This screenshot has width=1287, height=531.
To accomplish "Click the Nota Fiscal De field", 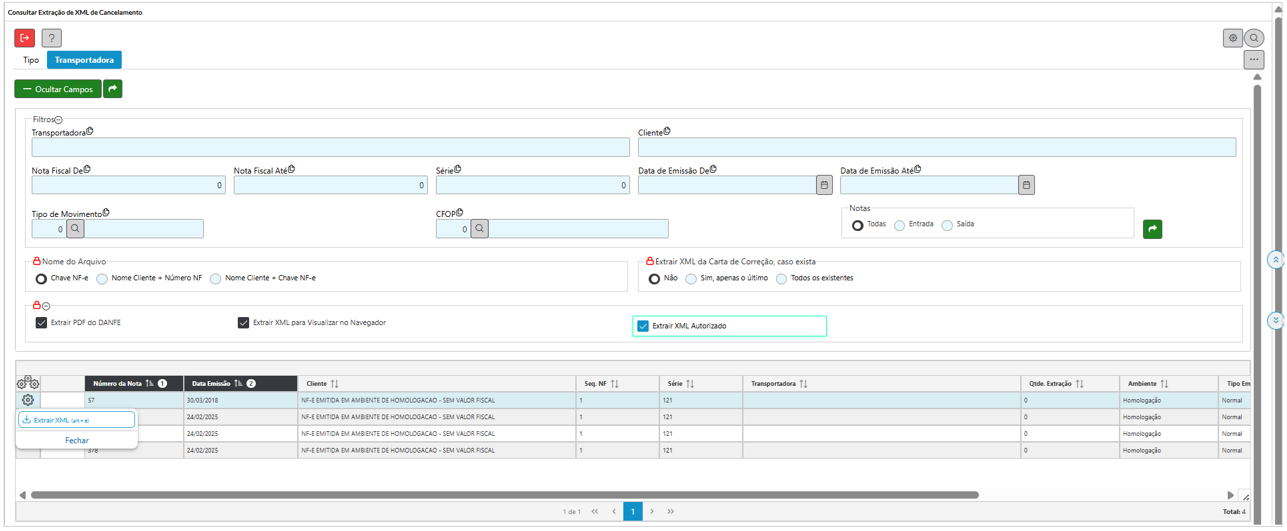I will point(128,185).
